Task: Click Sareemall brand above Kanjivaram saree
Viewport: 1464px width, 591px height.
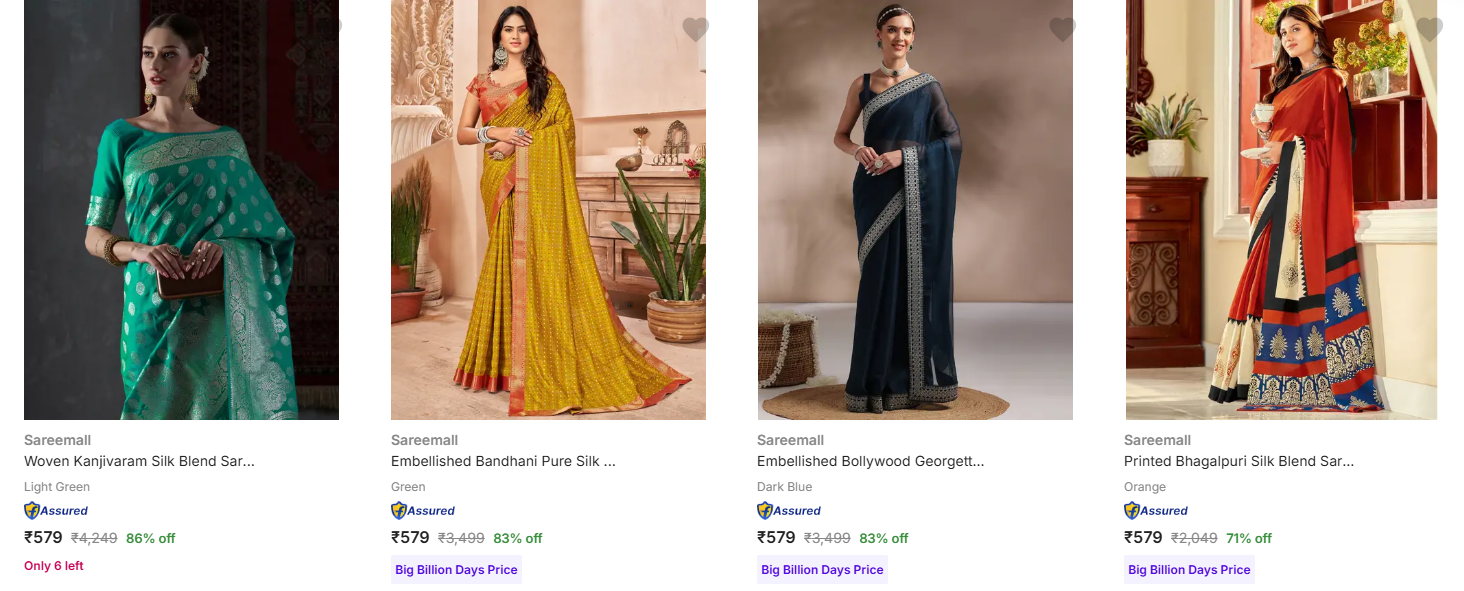Action: pos(57,440)
